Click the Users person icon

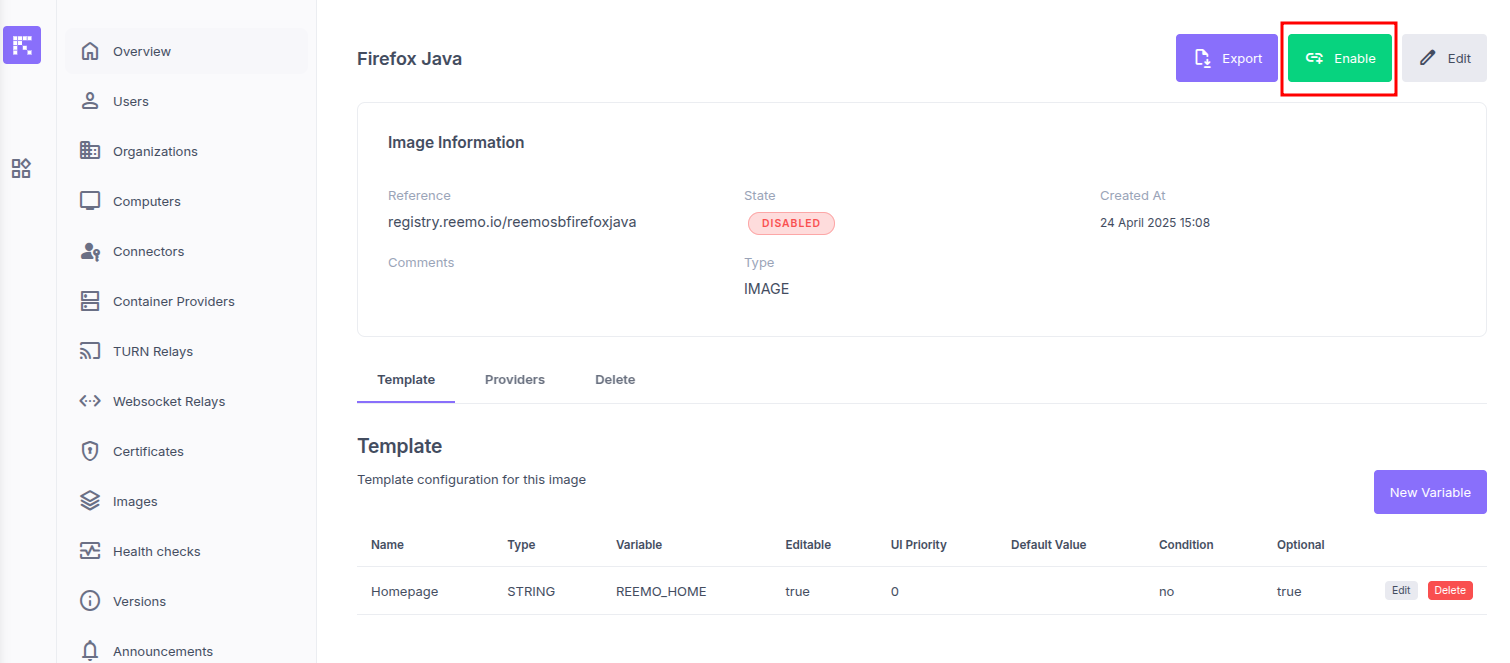pyautogui.click(x=90, y=101)
